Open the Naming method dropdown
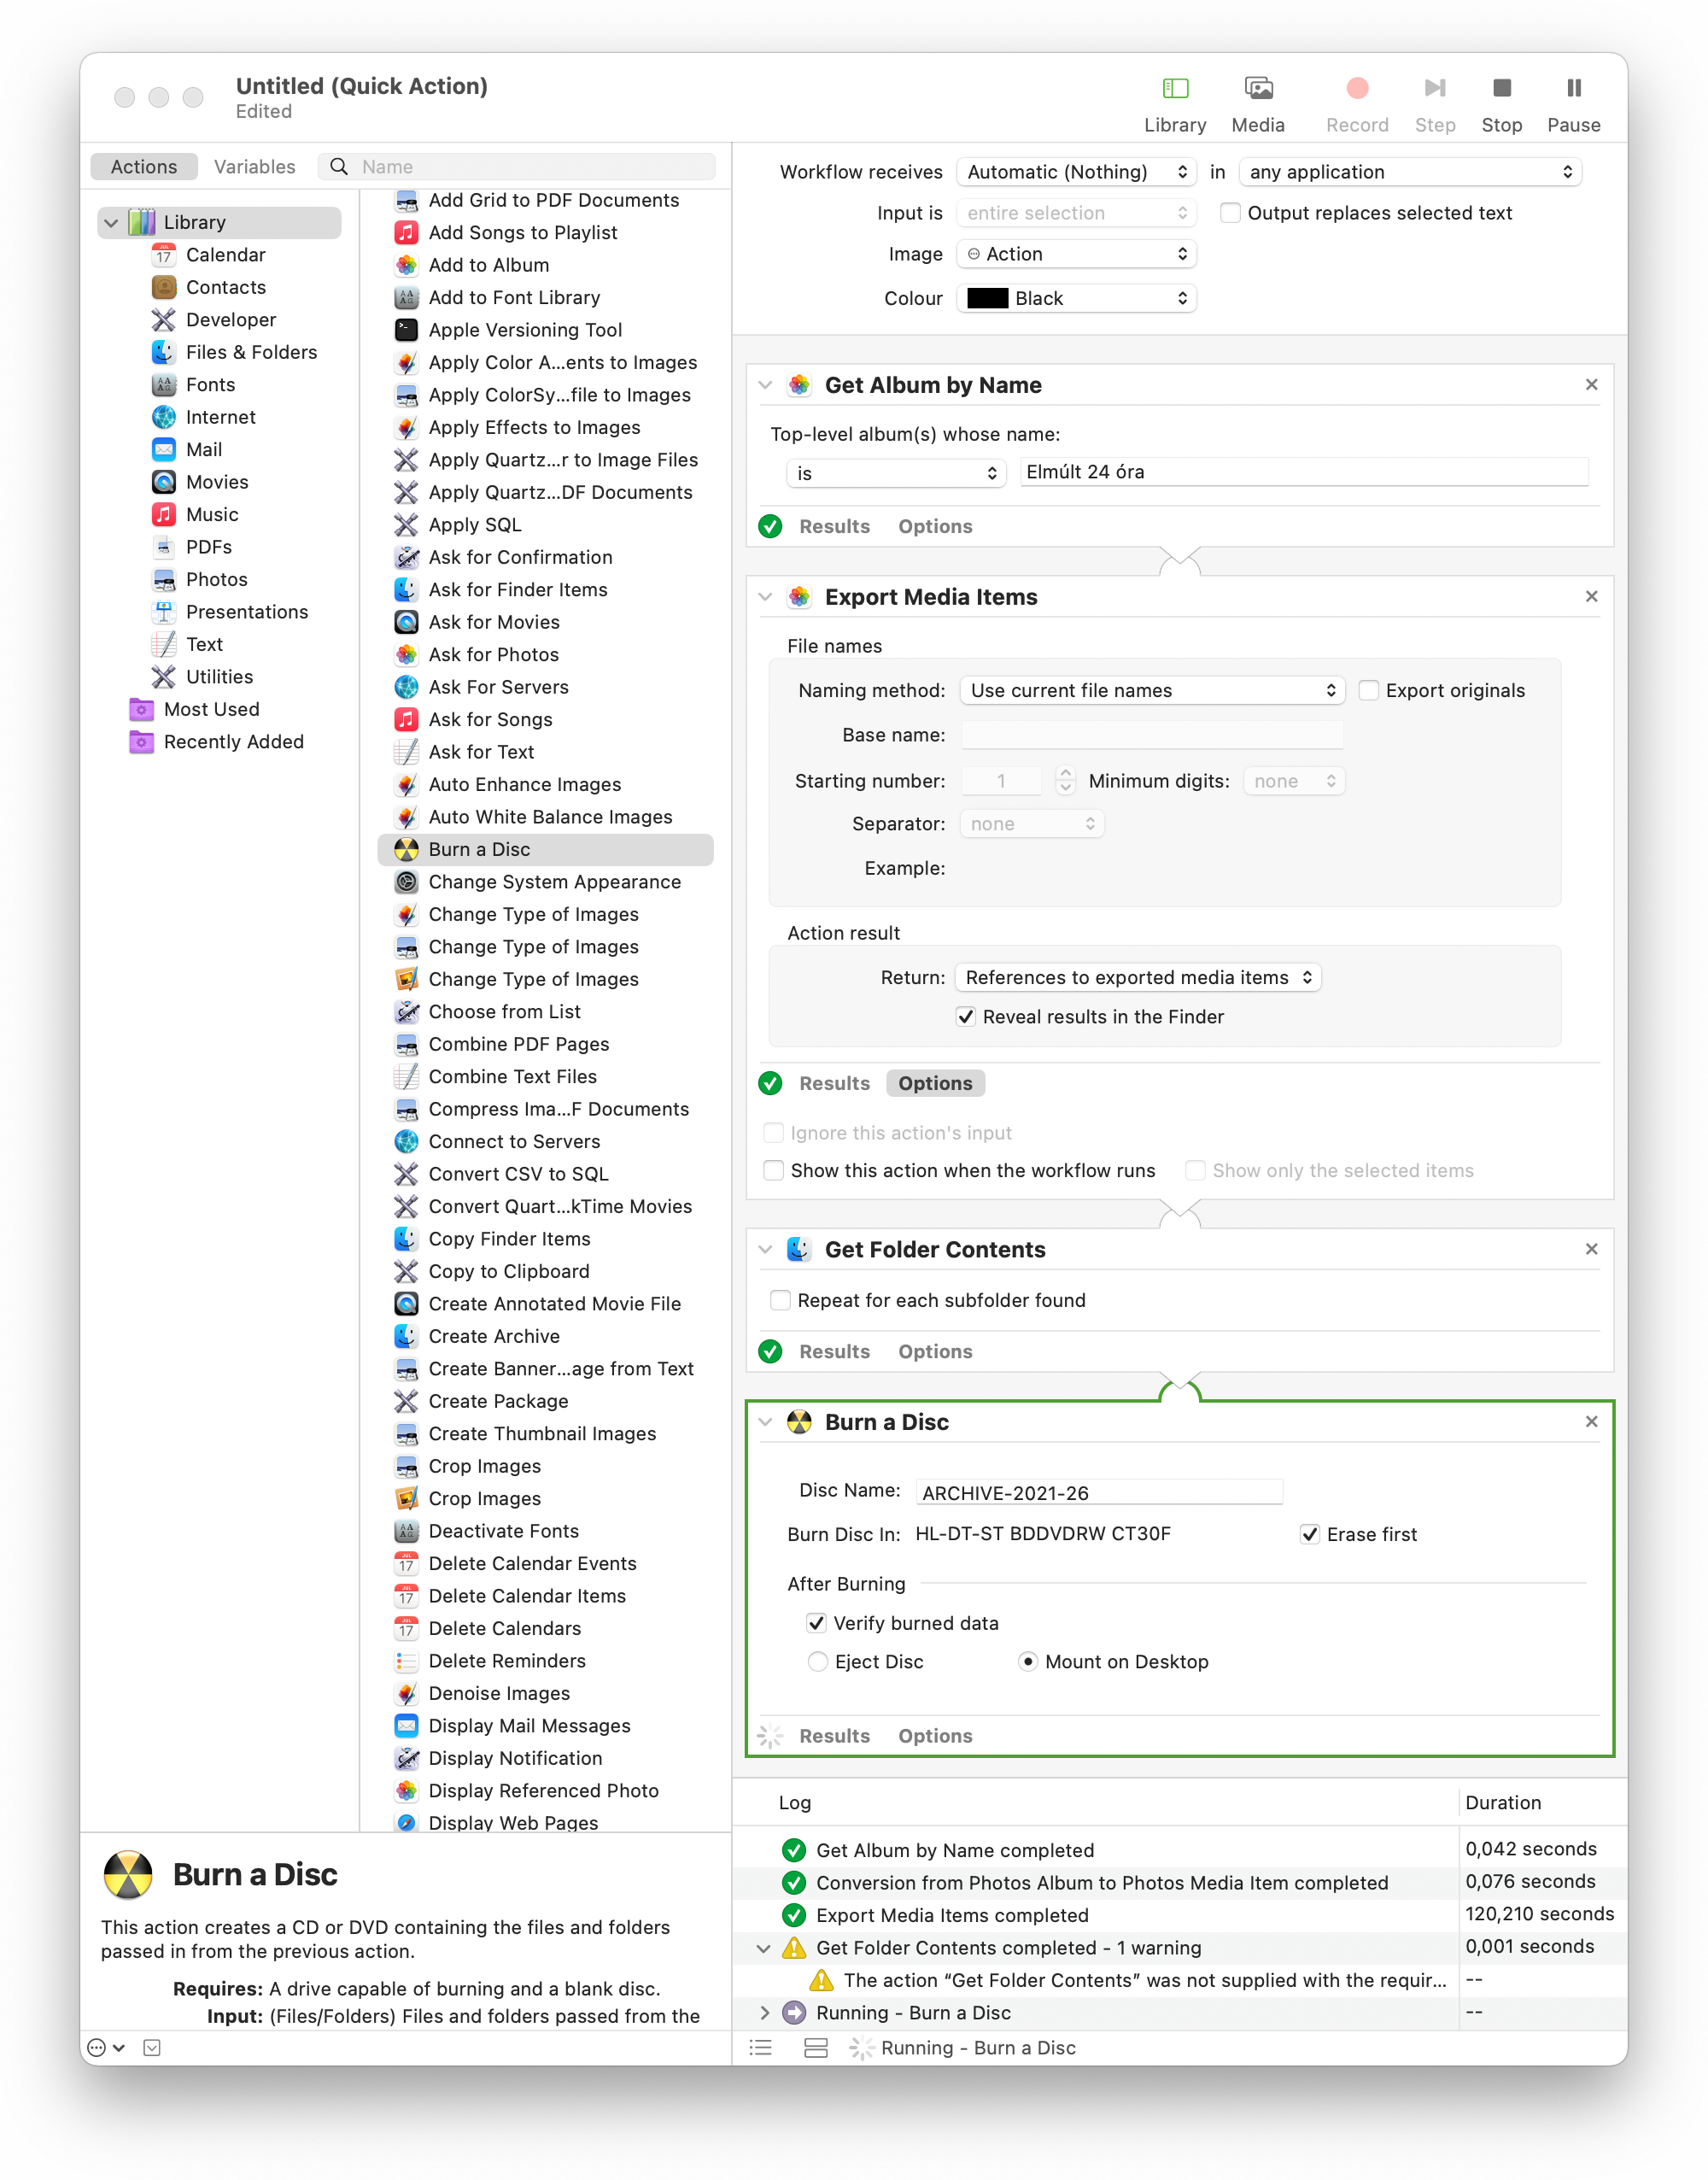This screenshot has height=2180, width=1708. click(1152, 690)
